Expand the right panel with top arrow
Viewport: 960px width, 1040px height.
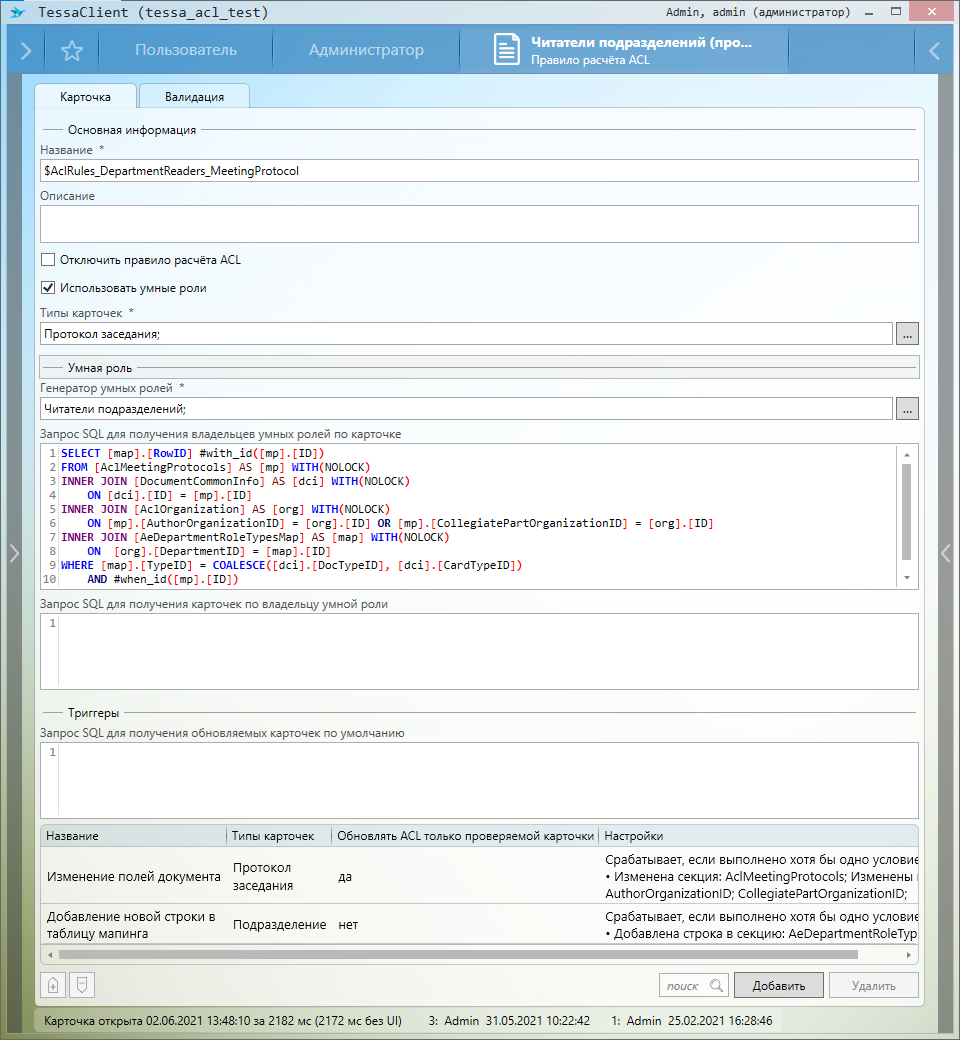(x=935, y=51)
